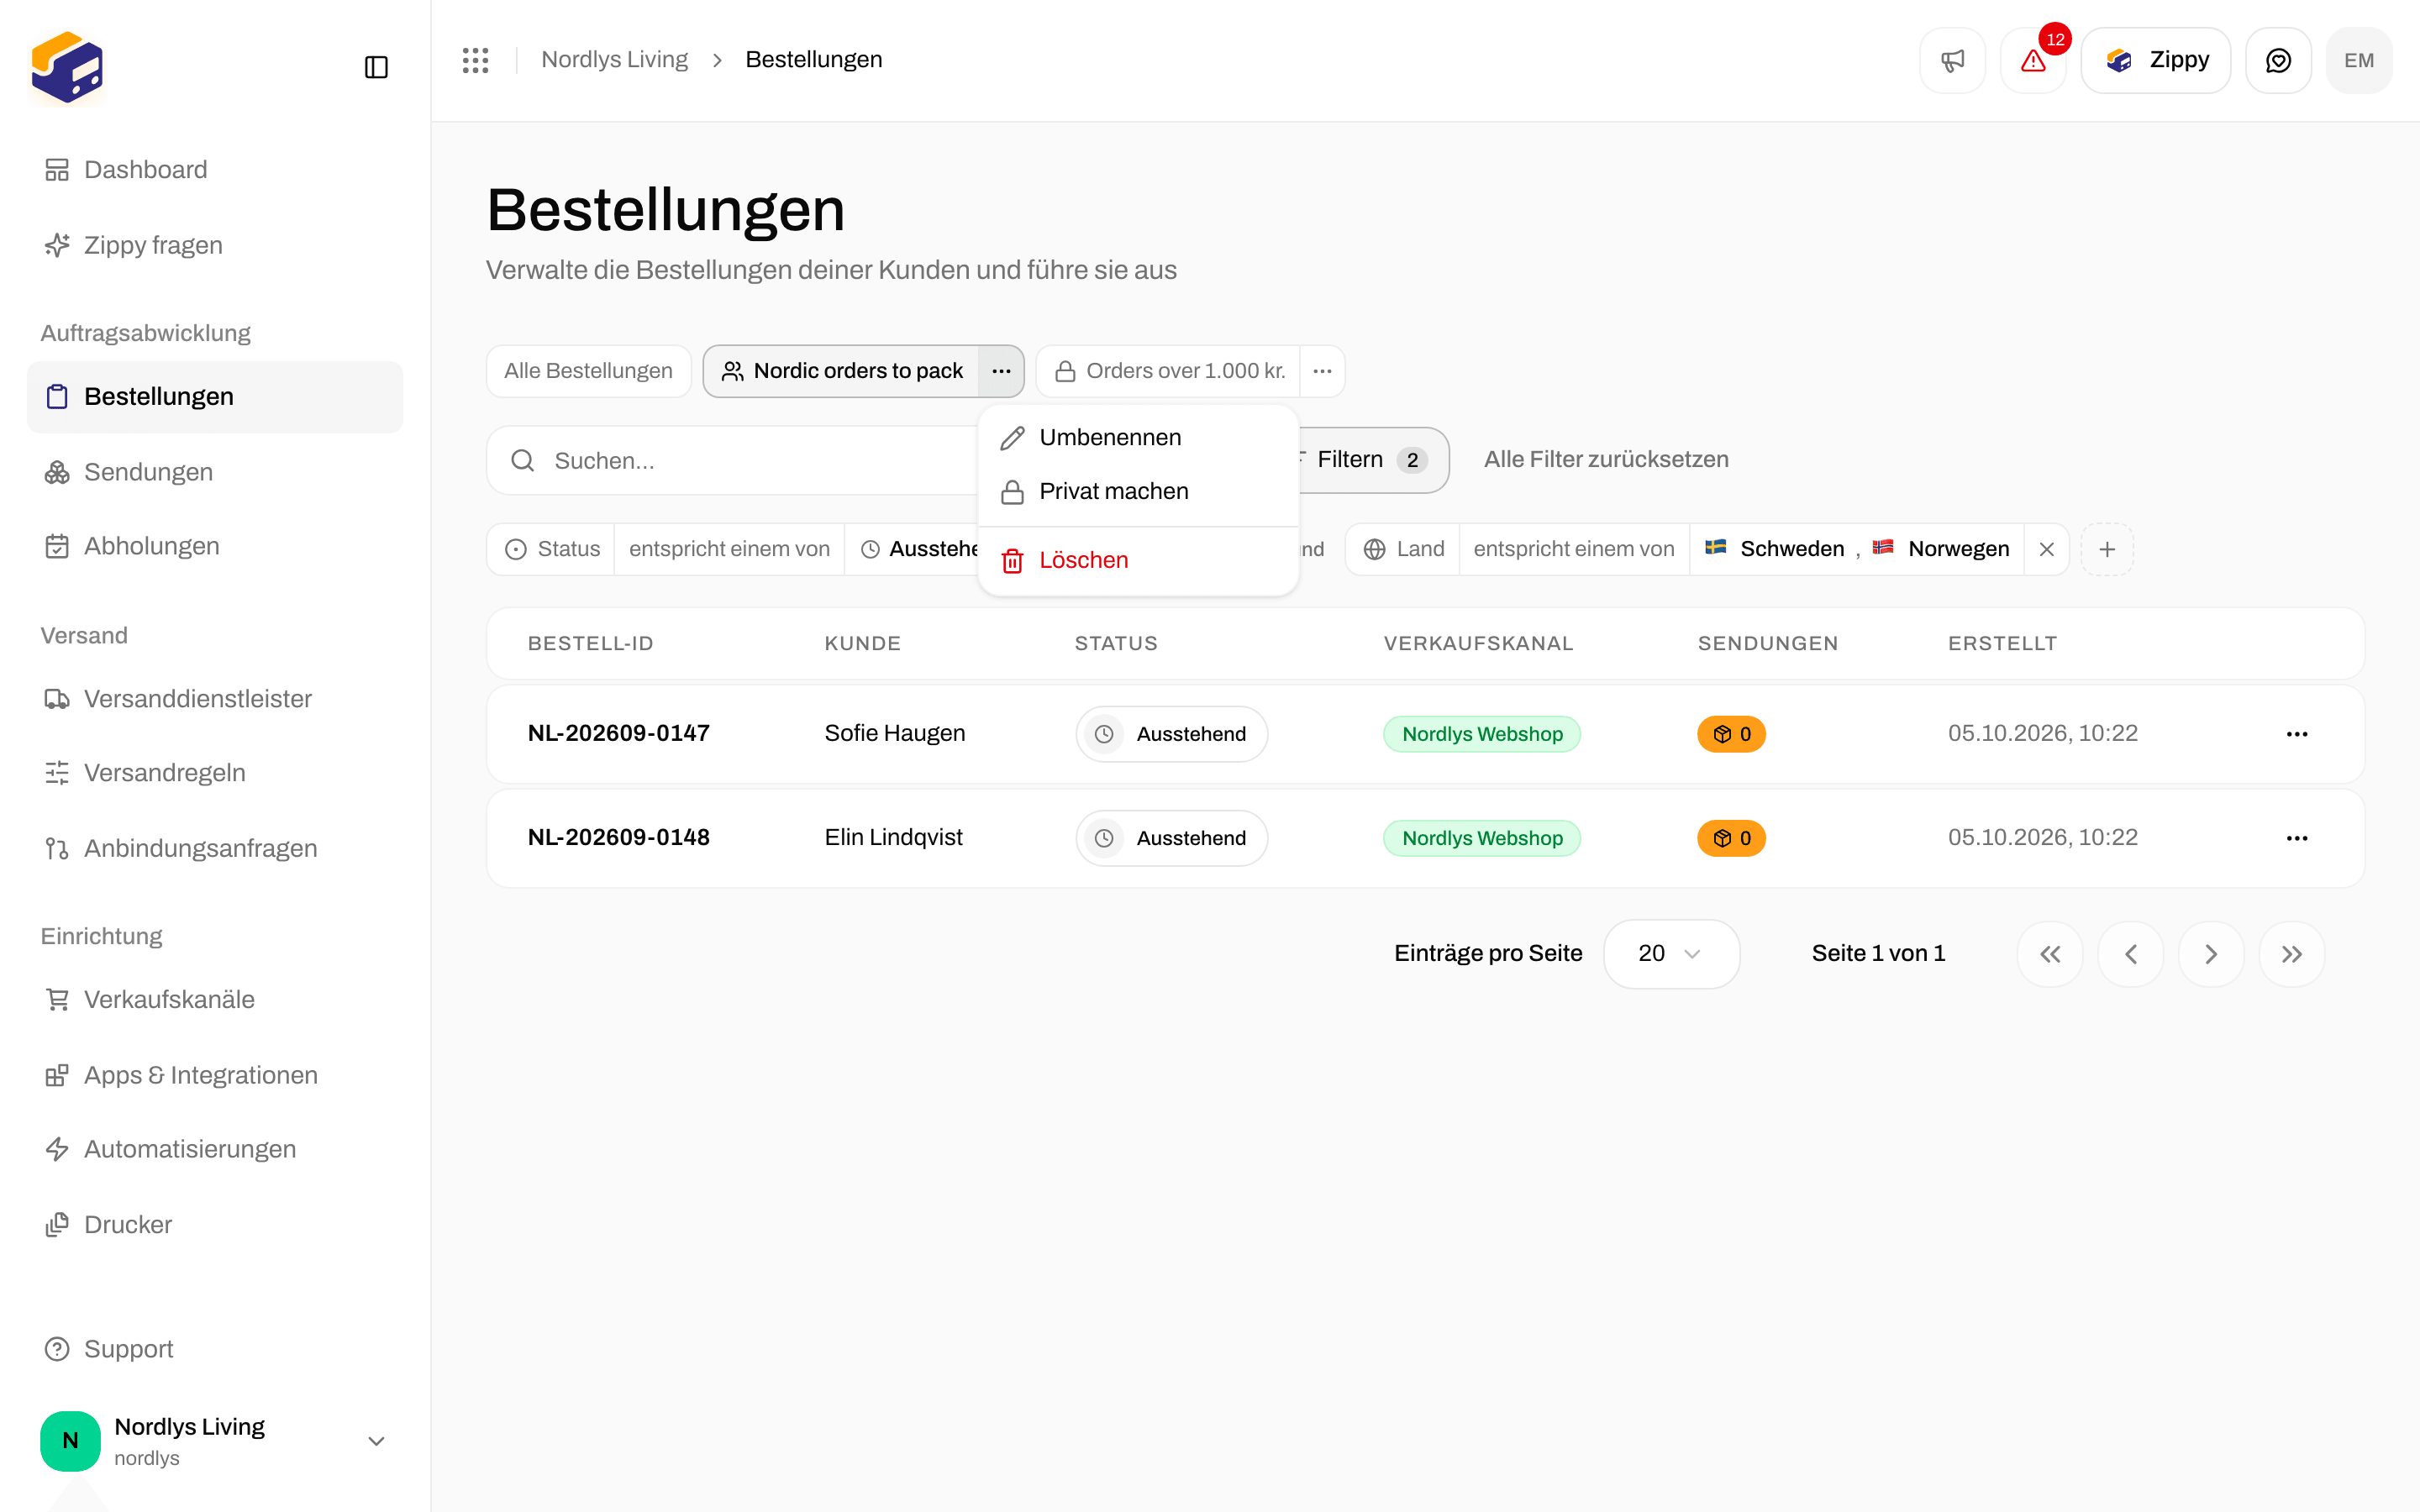Switch to the Orders over 1.000 kr. tab

tap(1168, 371)
